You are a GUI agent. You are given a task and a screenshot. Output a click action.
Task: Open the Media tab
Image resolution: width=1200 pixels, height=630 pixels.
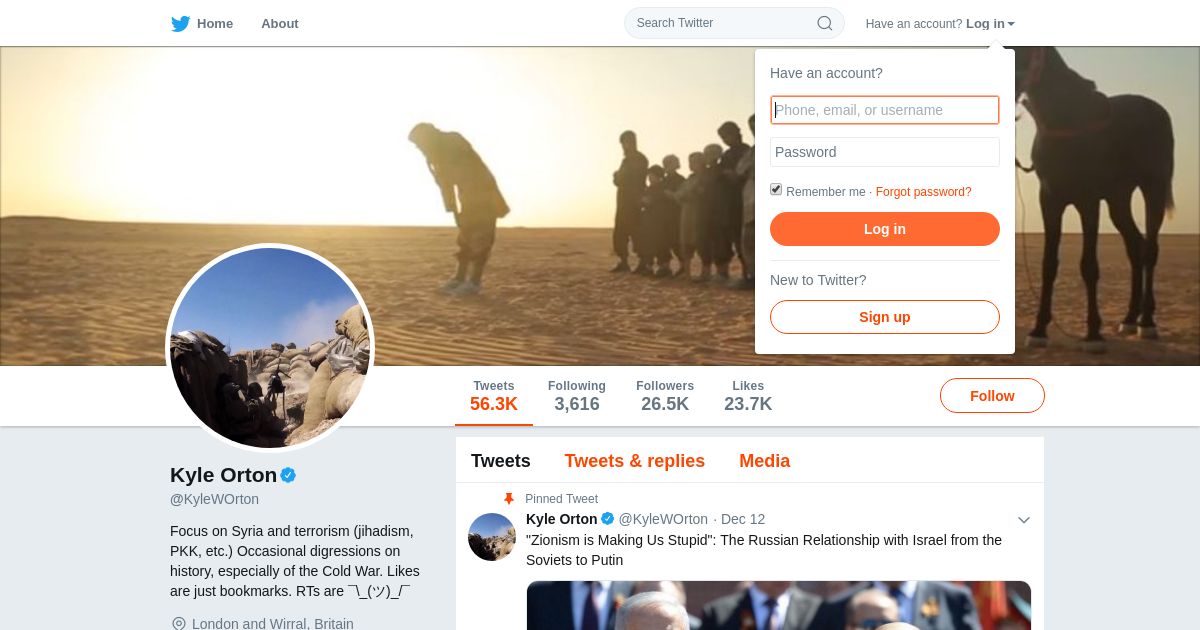[765, 461]
